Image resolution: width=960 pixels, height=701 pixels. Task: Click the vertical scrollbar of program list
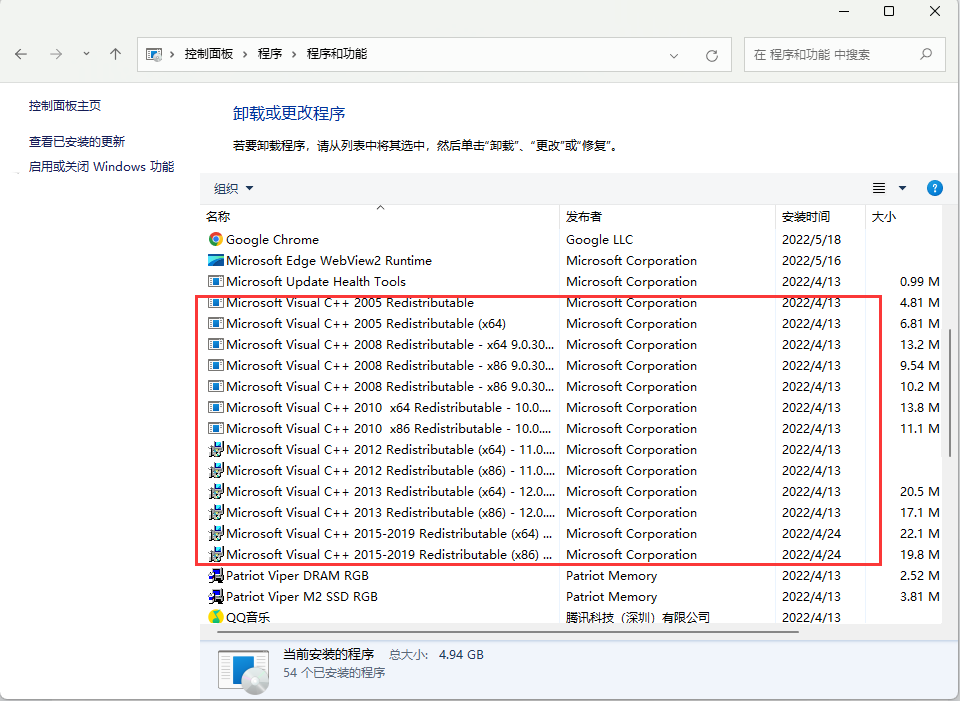click(x=950, y=392)
